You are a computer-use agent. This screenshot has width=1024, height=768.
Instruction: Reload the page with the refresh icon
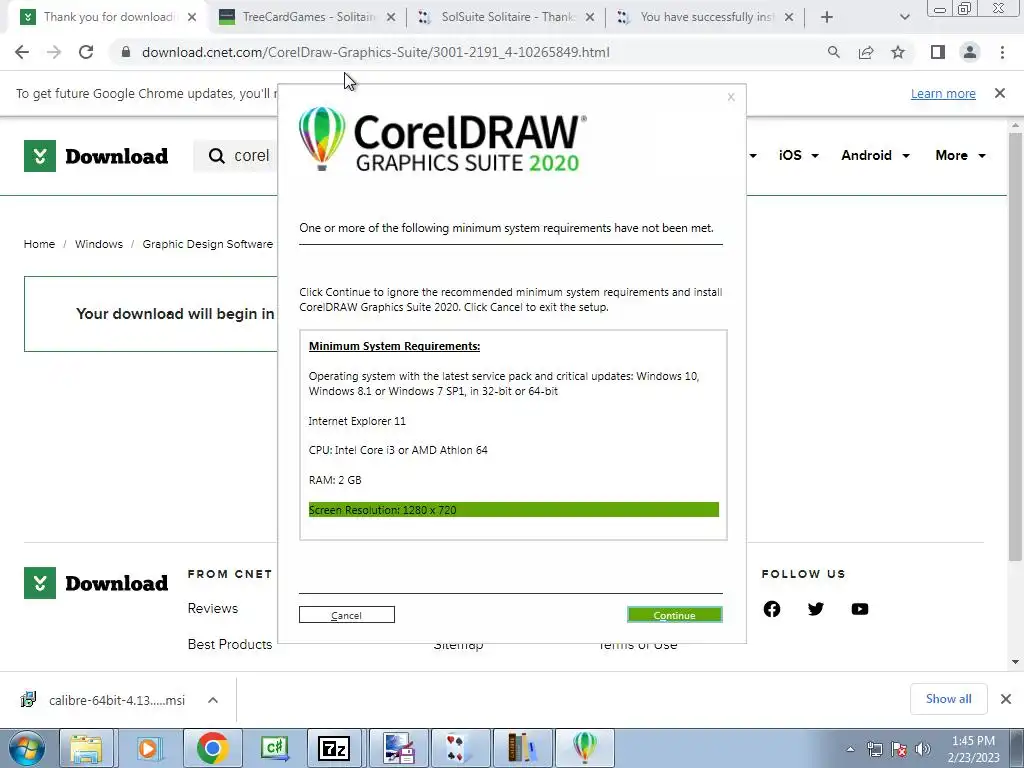[x=86, y=52]
